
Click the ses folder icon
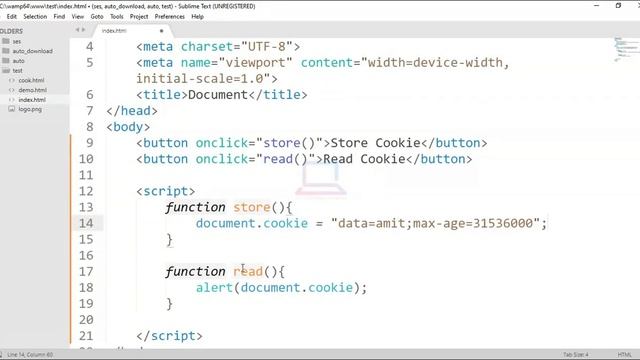(x=6, y=41)
